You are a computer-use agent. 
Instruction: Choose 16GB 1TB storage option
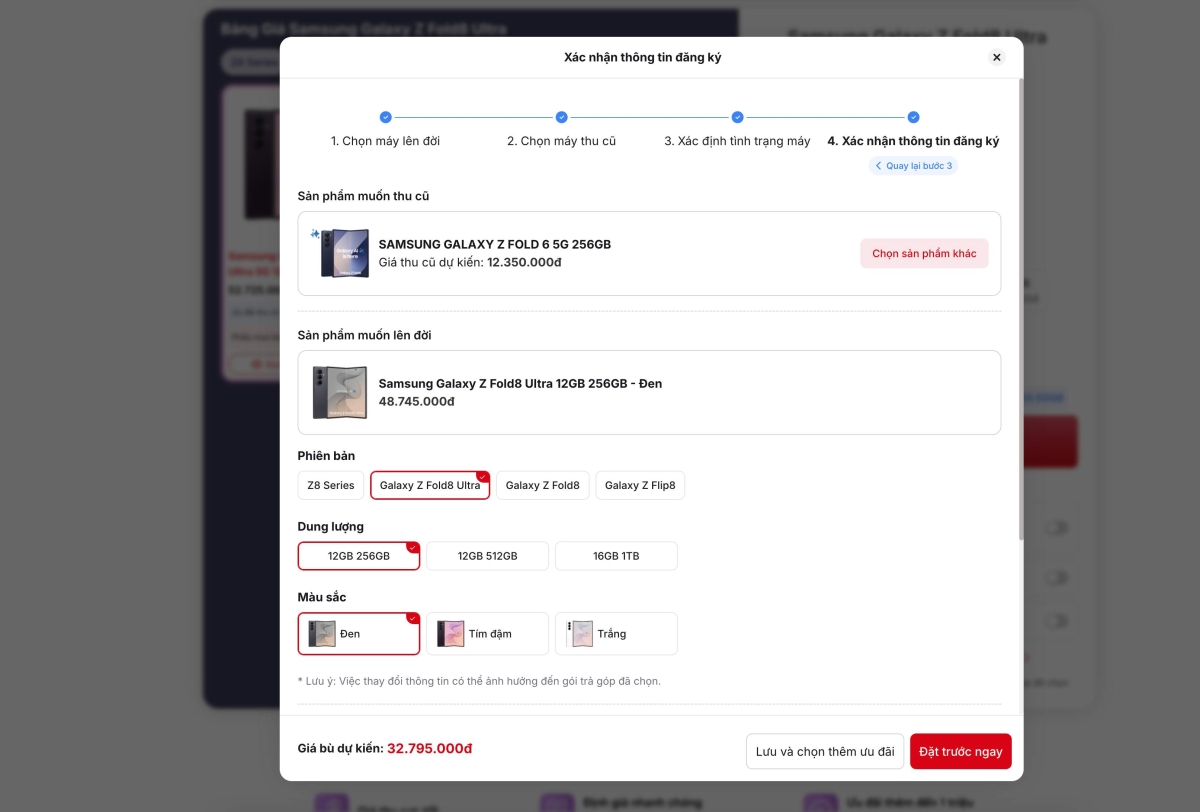[x=616, y=556]
